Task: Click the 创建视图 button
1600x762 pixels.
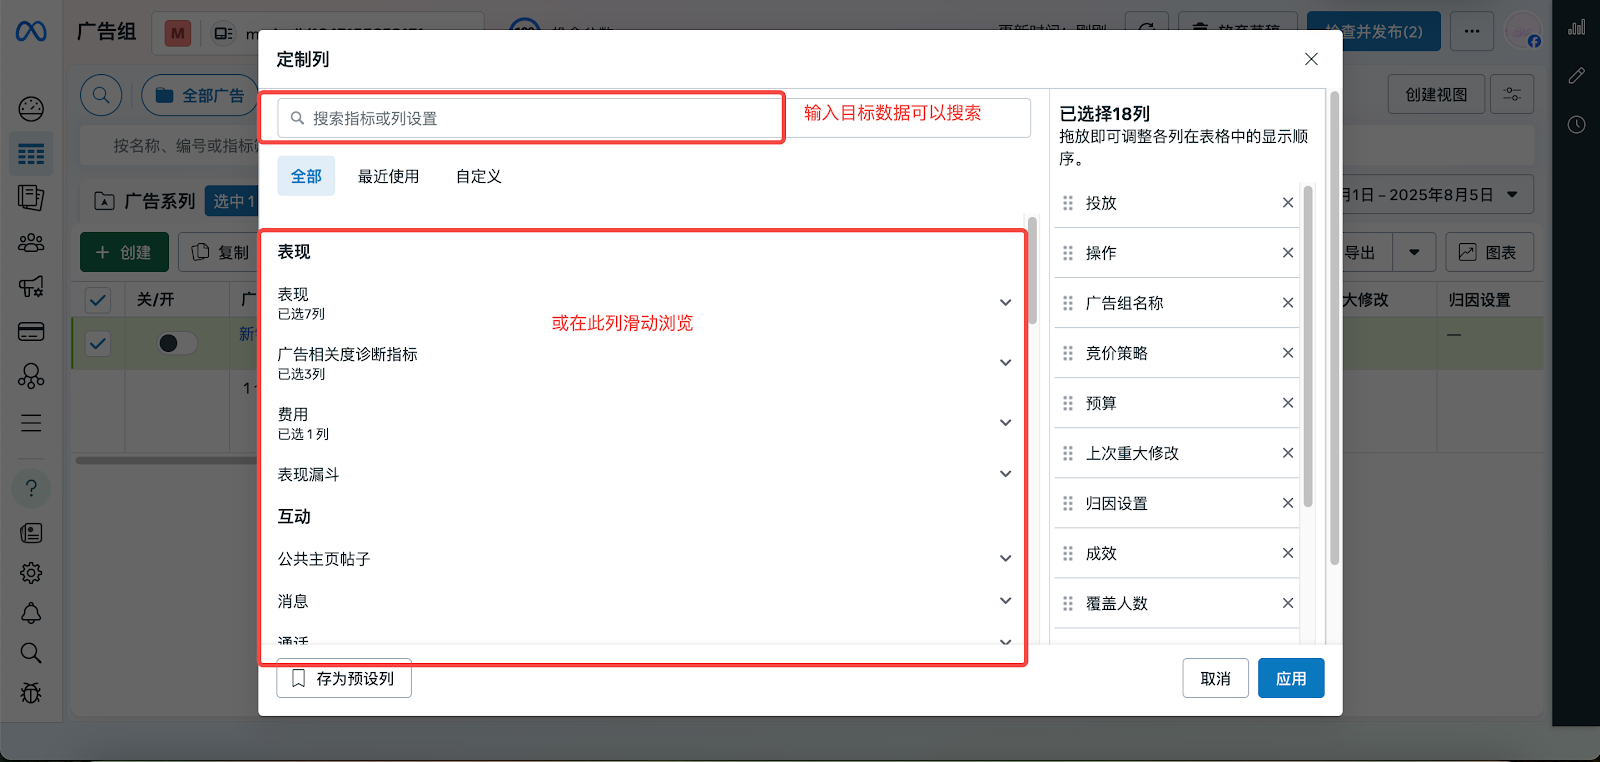Action: click(x=1436, y=94)
